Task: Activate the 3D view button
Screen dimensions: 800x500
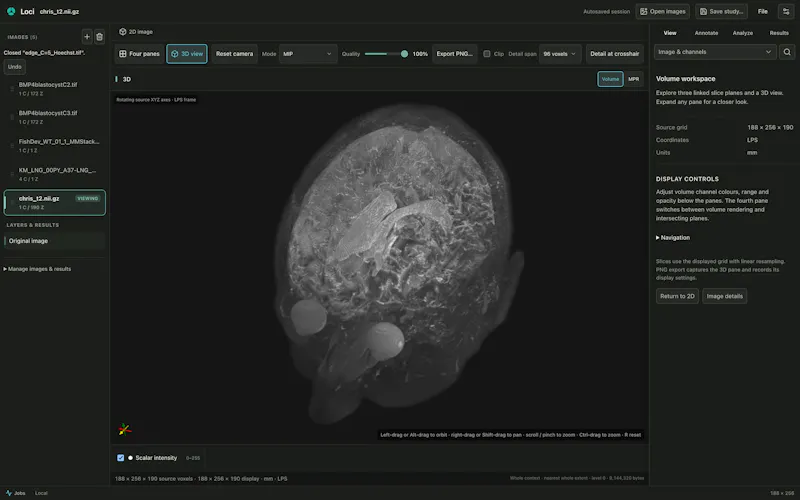Action: pos(187,54)
